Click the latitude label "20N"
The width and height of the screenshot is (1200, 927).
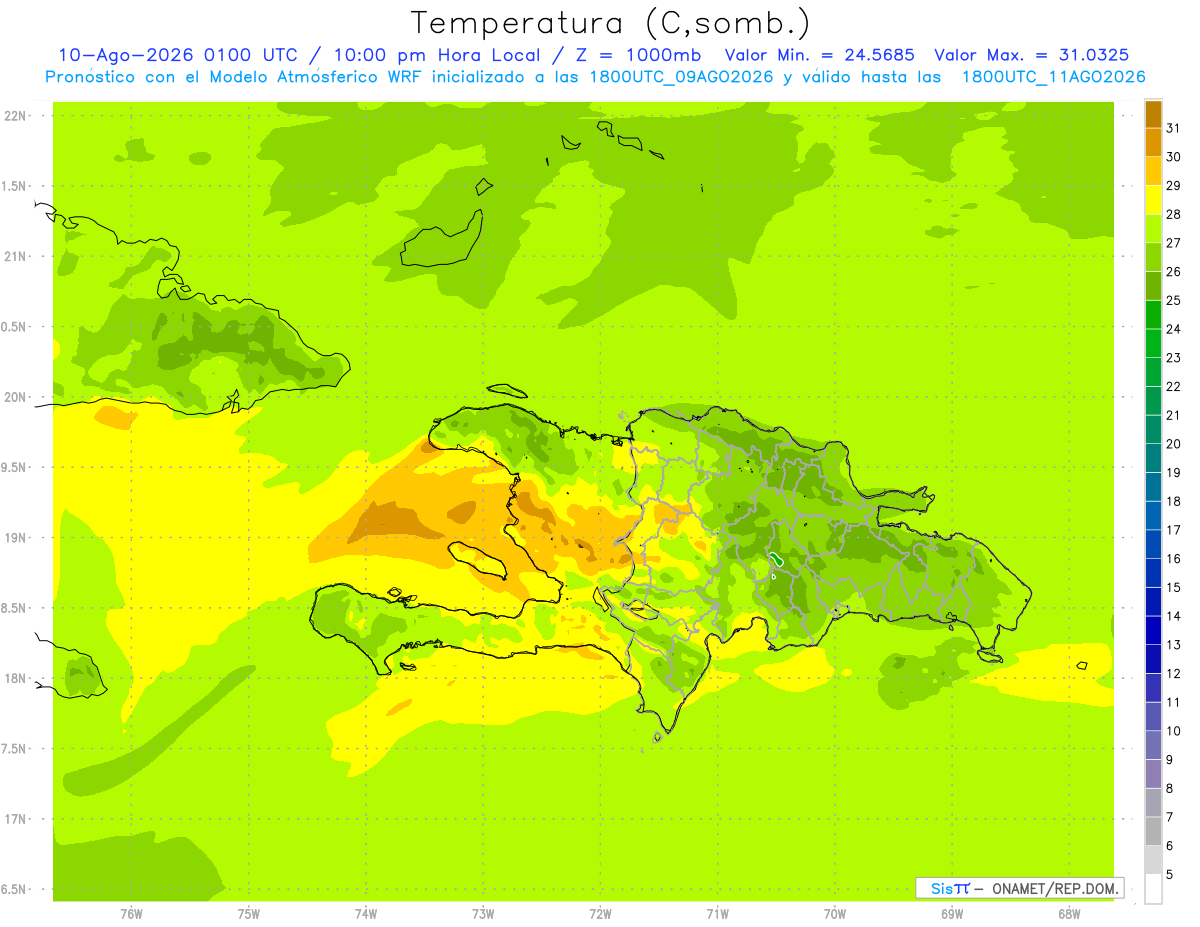16,397
